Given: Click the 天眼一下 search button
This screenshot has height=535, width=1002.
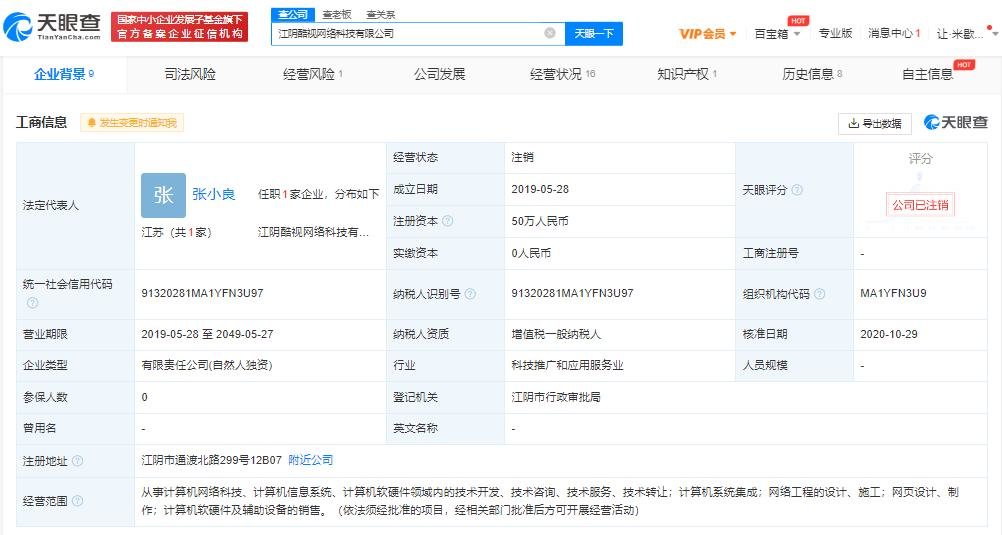Looking at the screenshot, I should click(x=594, y=33).
